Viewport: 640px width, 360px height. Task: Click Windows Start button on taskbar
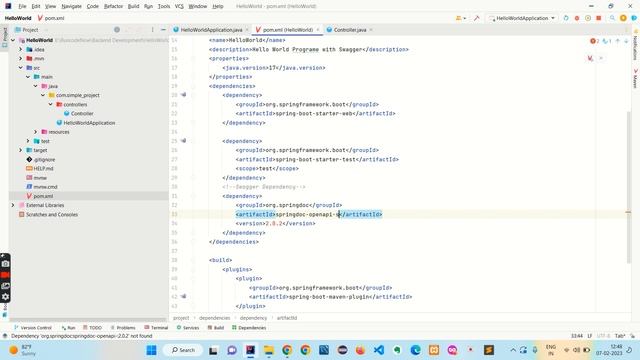tap(151, 350)
